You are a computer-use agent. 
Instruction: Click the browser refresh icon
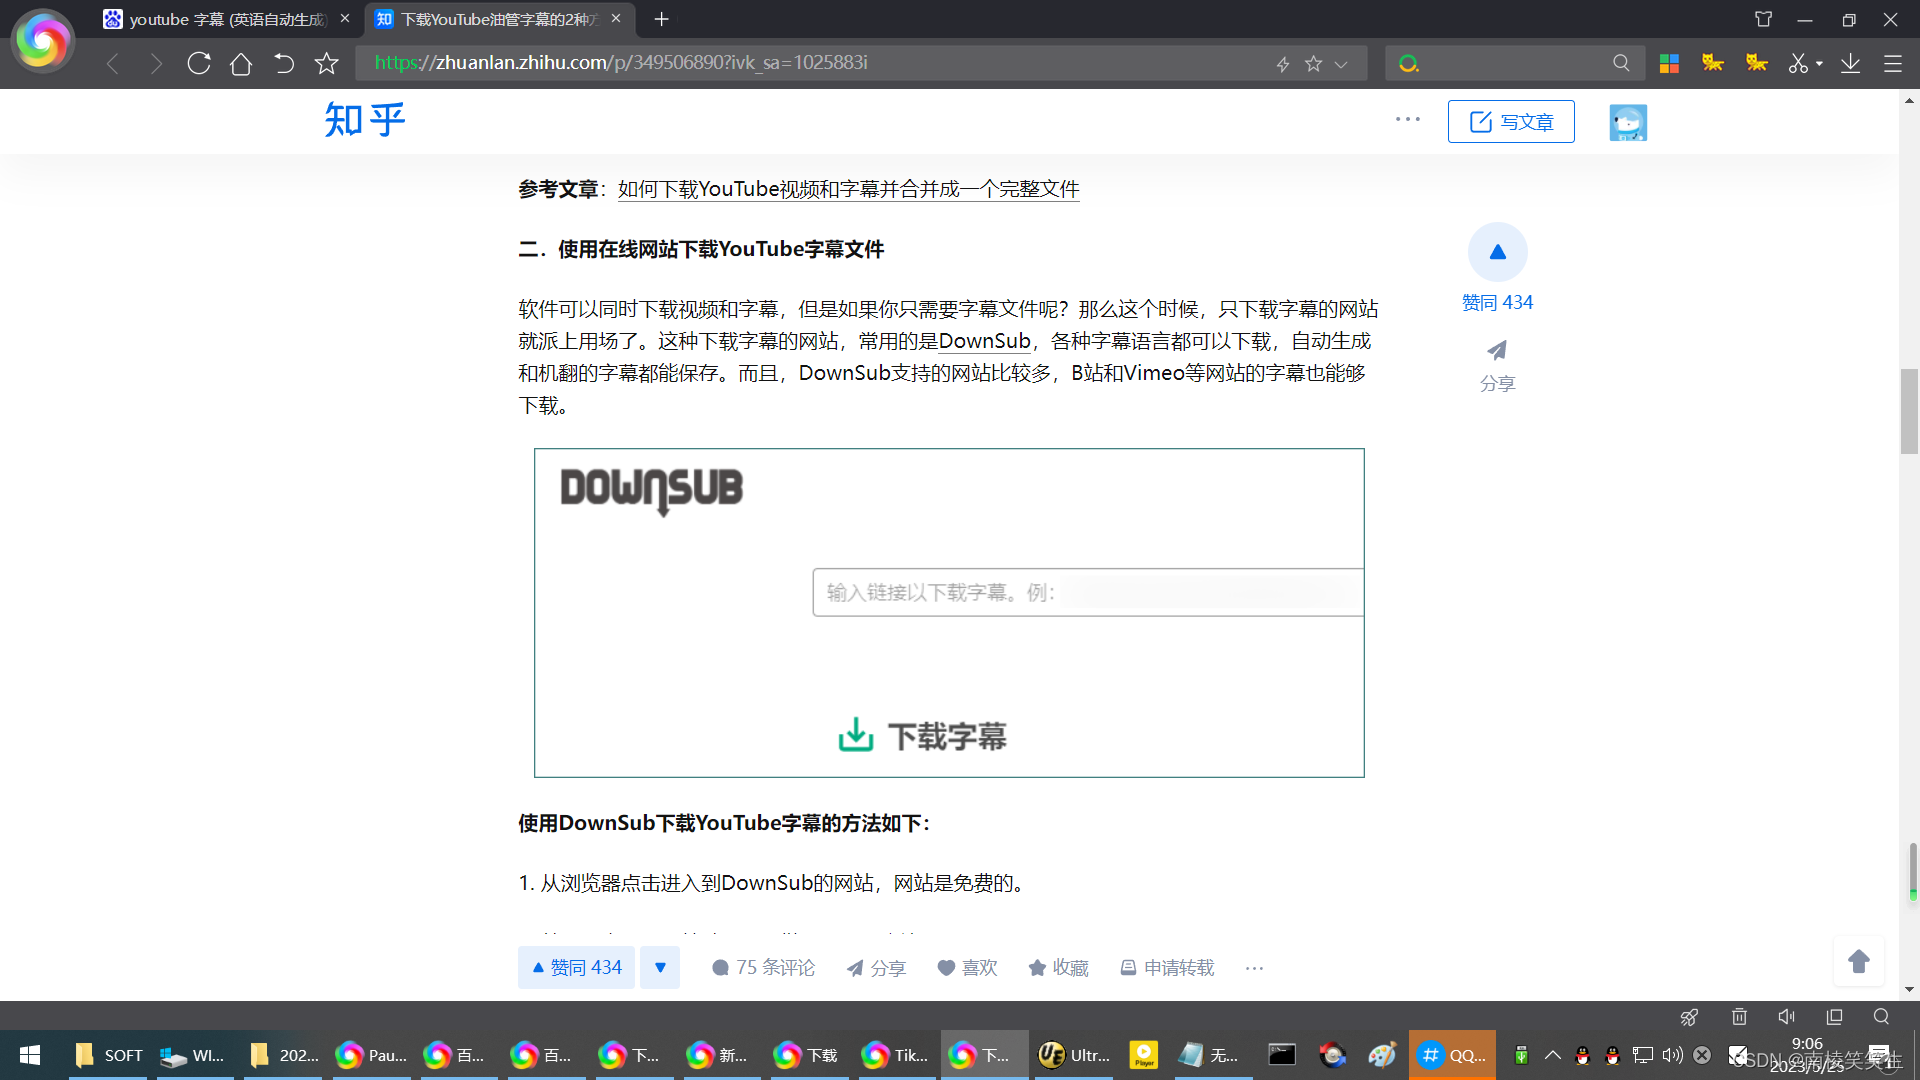pos(199,63)
